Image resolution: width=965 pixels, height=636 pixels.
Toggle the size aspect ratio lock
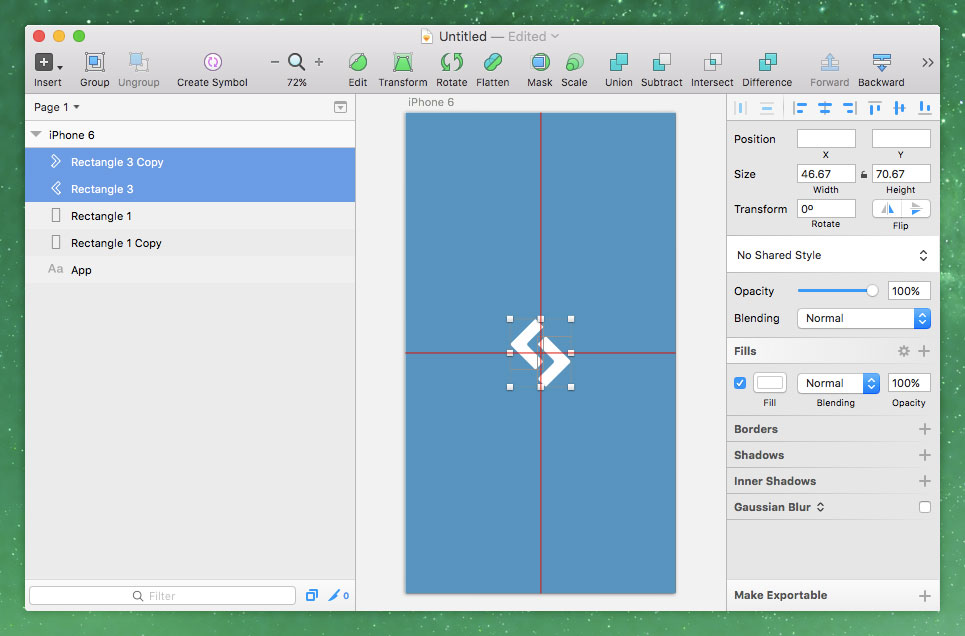tap(863, 174)
